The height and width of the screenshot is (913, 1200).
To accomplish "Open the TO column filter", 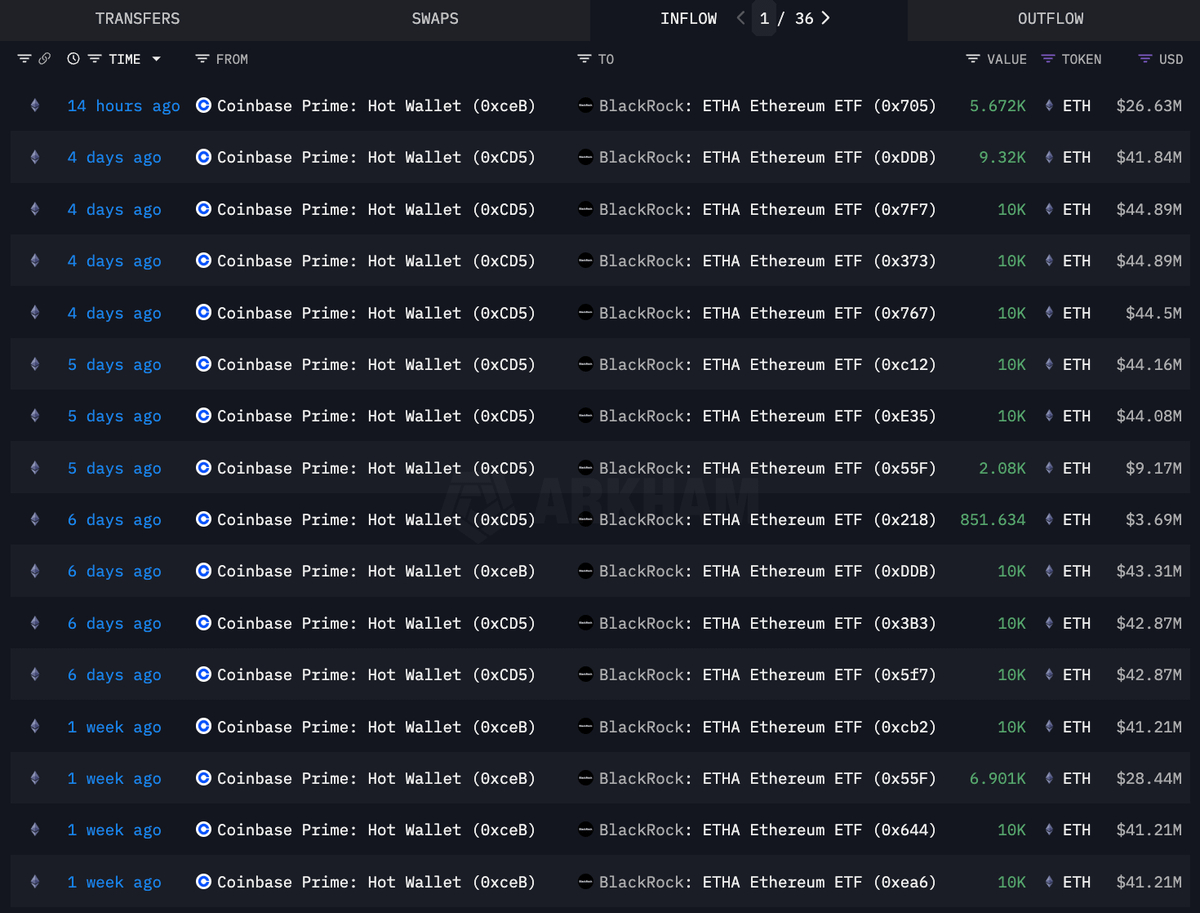I will point(585,59).
